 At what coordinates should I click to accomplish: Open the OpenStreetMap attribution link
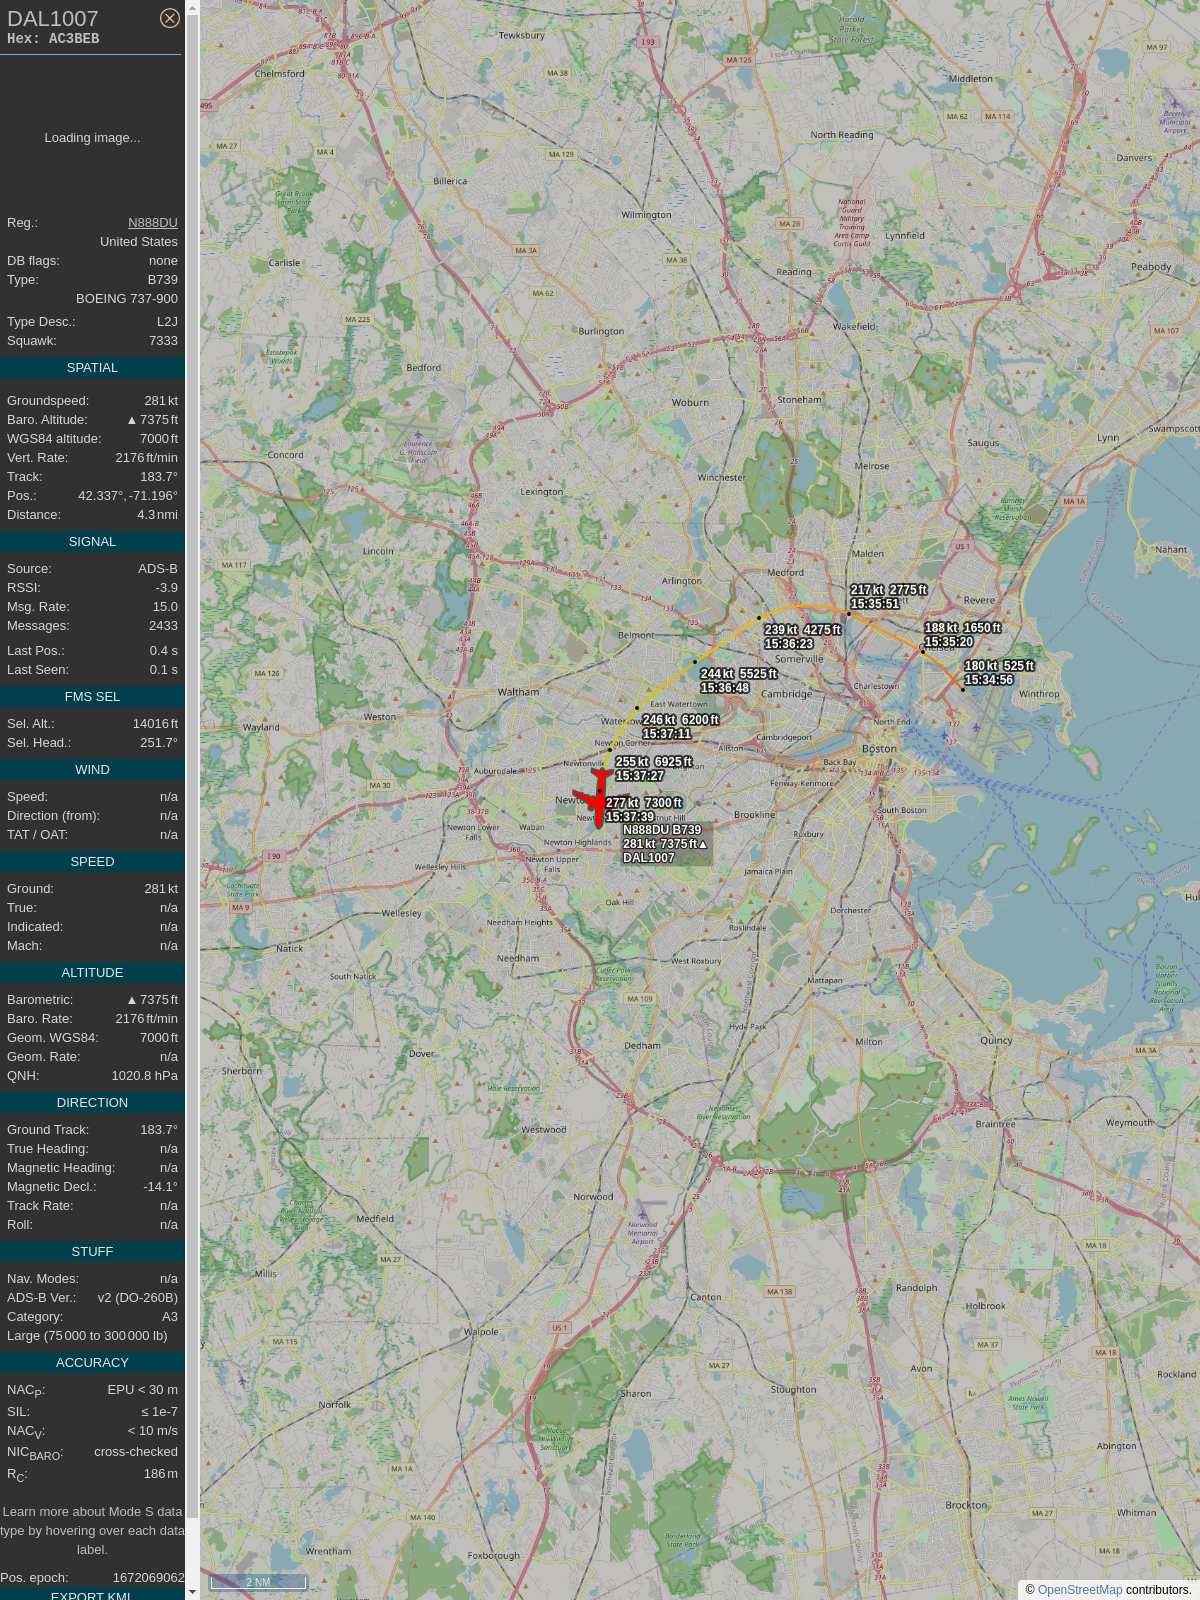click(1080, 1590)
